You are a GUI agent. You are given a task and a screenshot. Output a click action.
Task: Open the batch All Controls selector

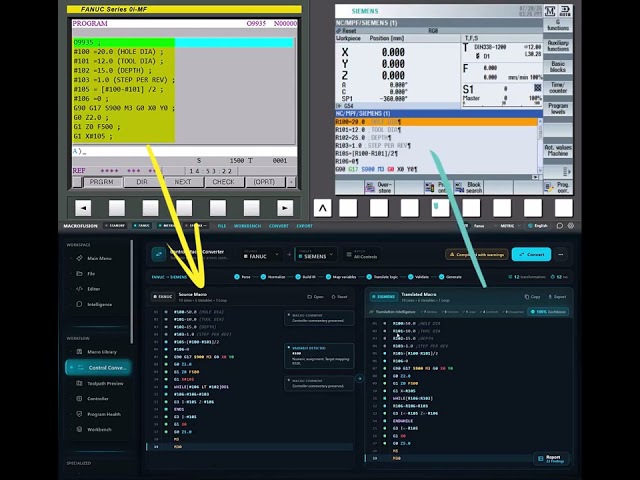[362, 254]
